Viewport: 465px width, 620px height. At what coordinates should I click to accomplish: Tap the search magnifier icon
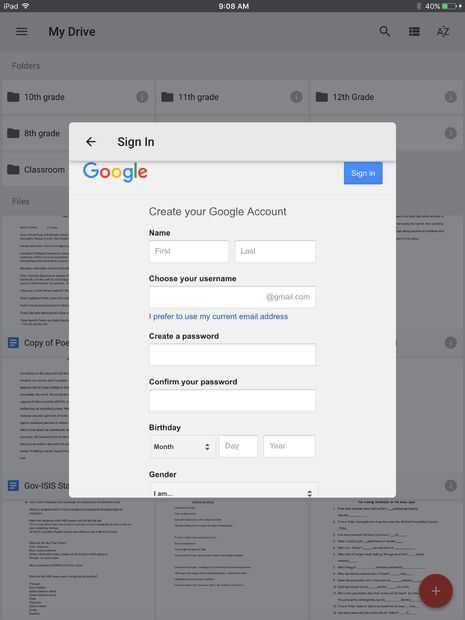tap(384, 31)
